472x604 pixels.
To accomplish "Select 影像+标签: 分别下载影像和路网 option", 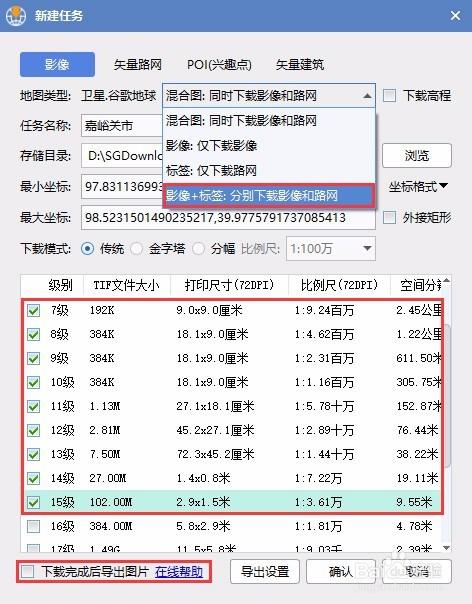I will tap(269, 196).
